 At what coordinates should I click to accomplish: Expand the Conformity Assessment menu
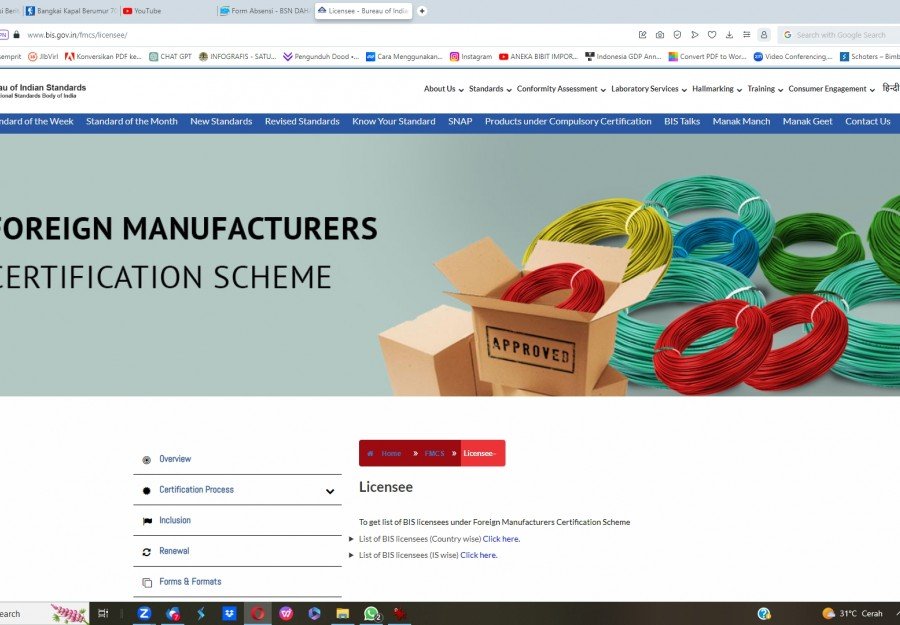(561, 89)
